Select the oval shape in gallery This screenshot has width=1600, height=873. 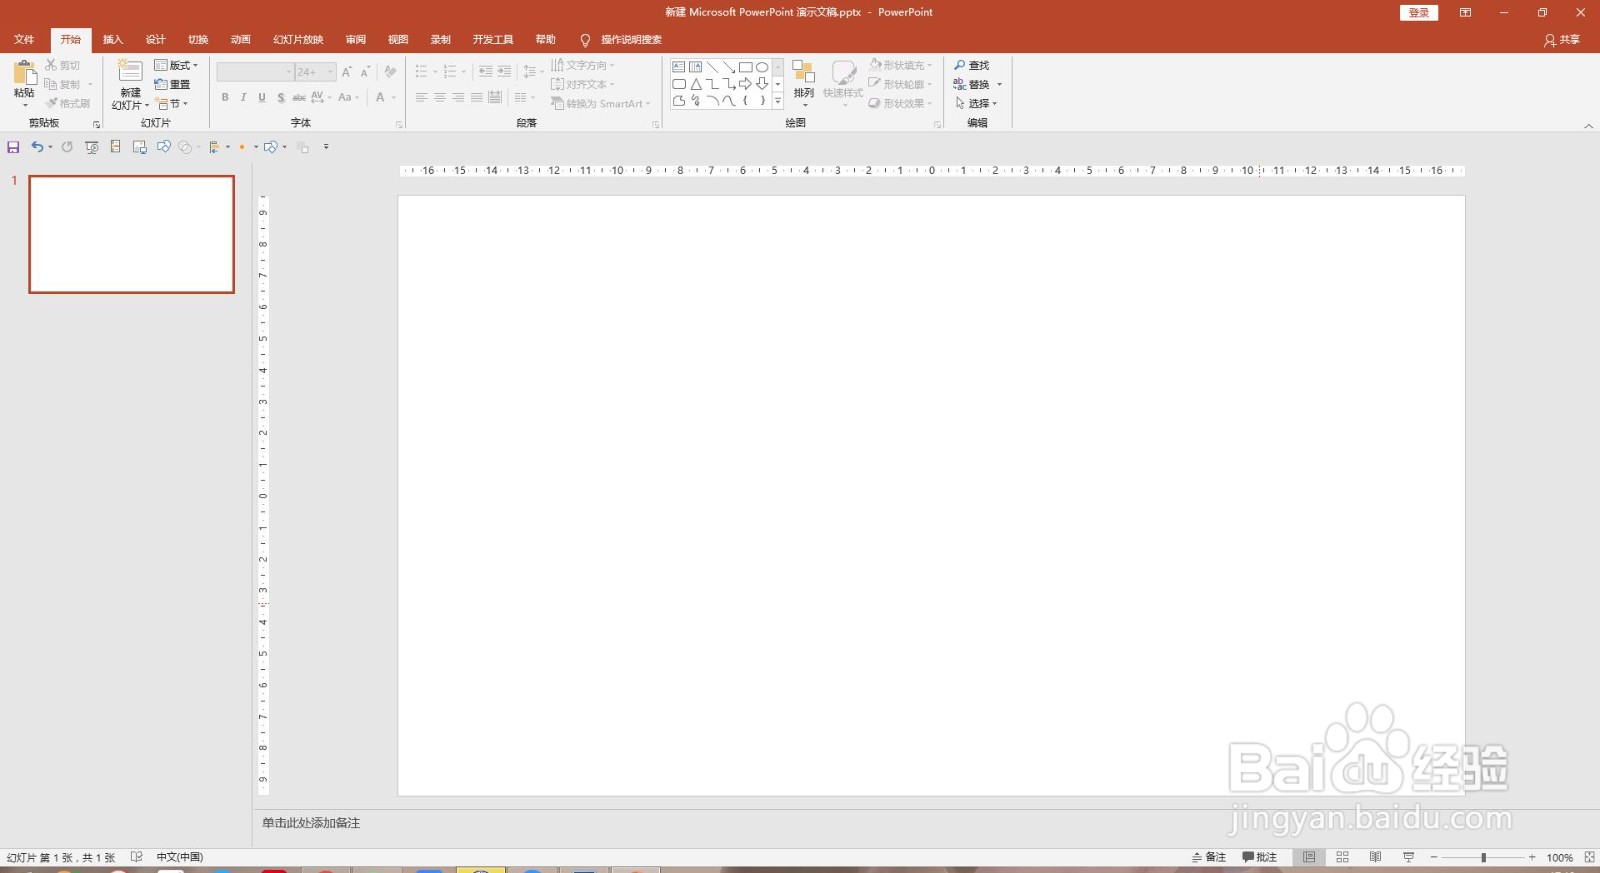[762, 67]
